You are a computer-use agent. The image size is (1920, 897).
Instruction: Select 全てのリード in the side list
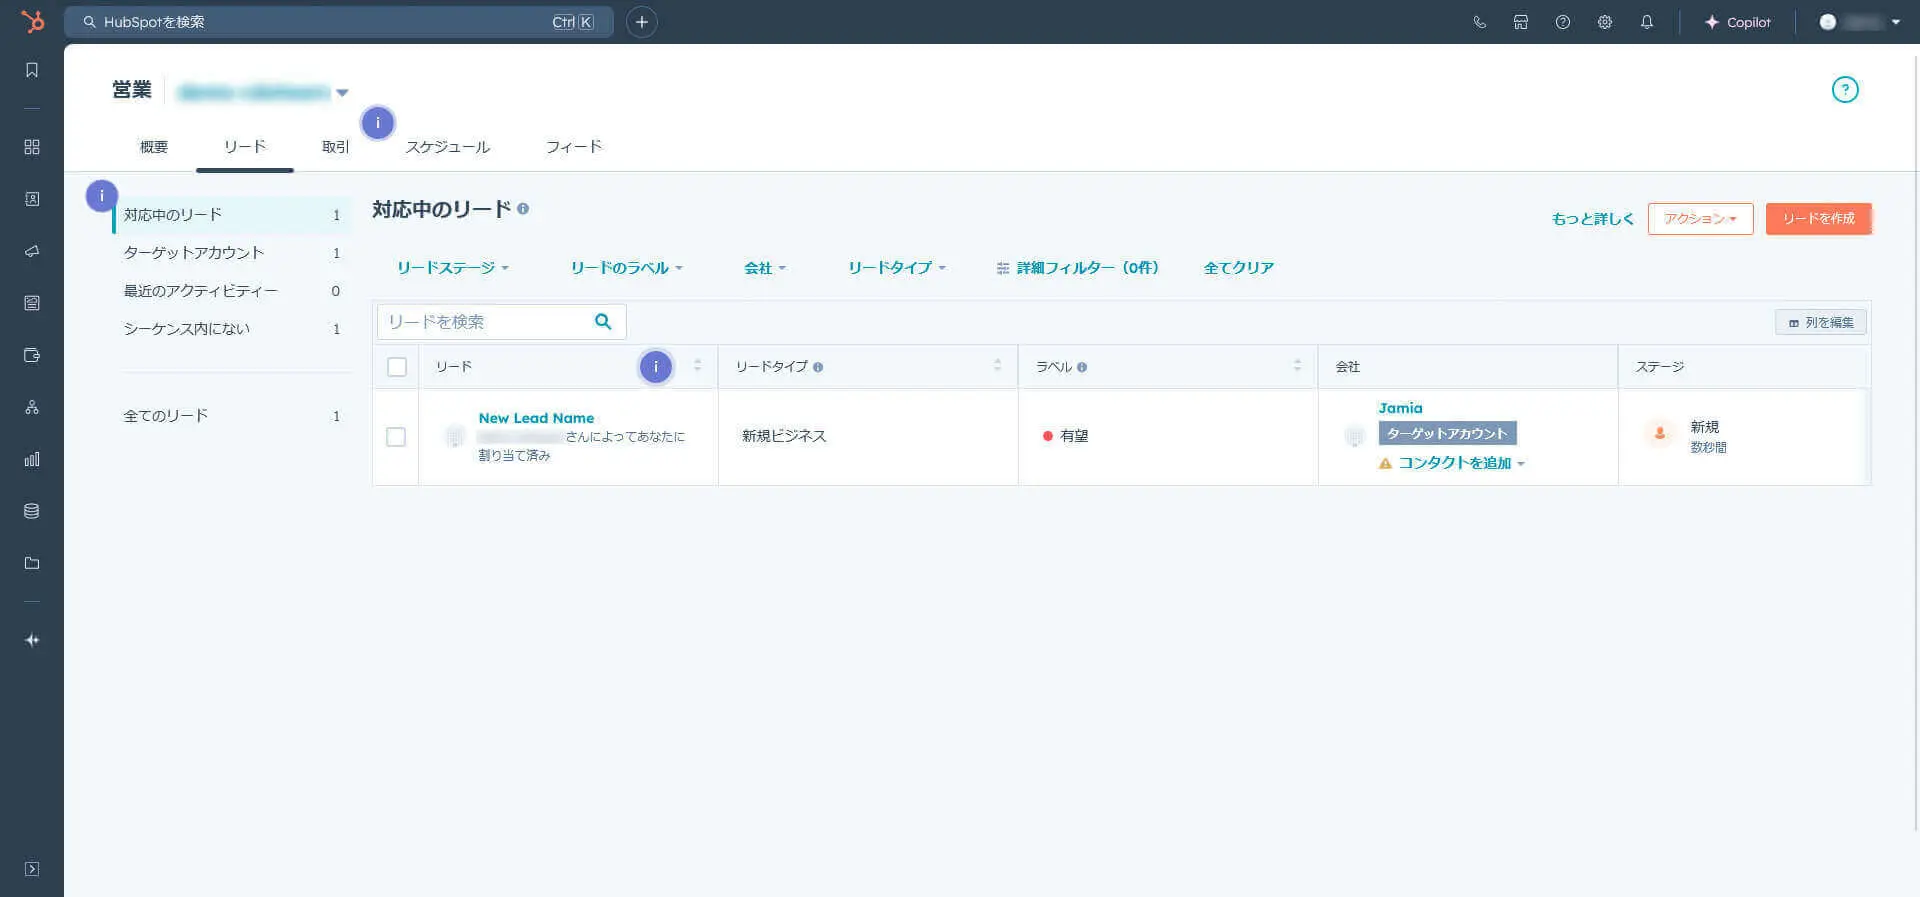[x=232, y=416]
